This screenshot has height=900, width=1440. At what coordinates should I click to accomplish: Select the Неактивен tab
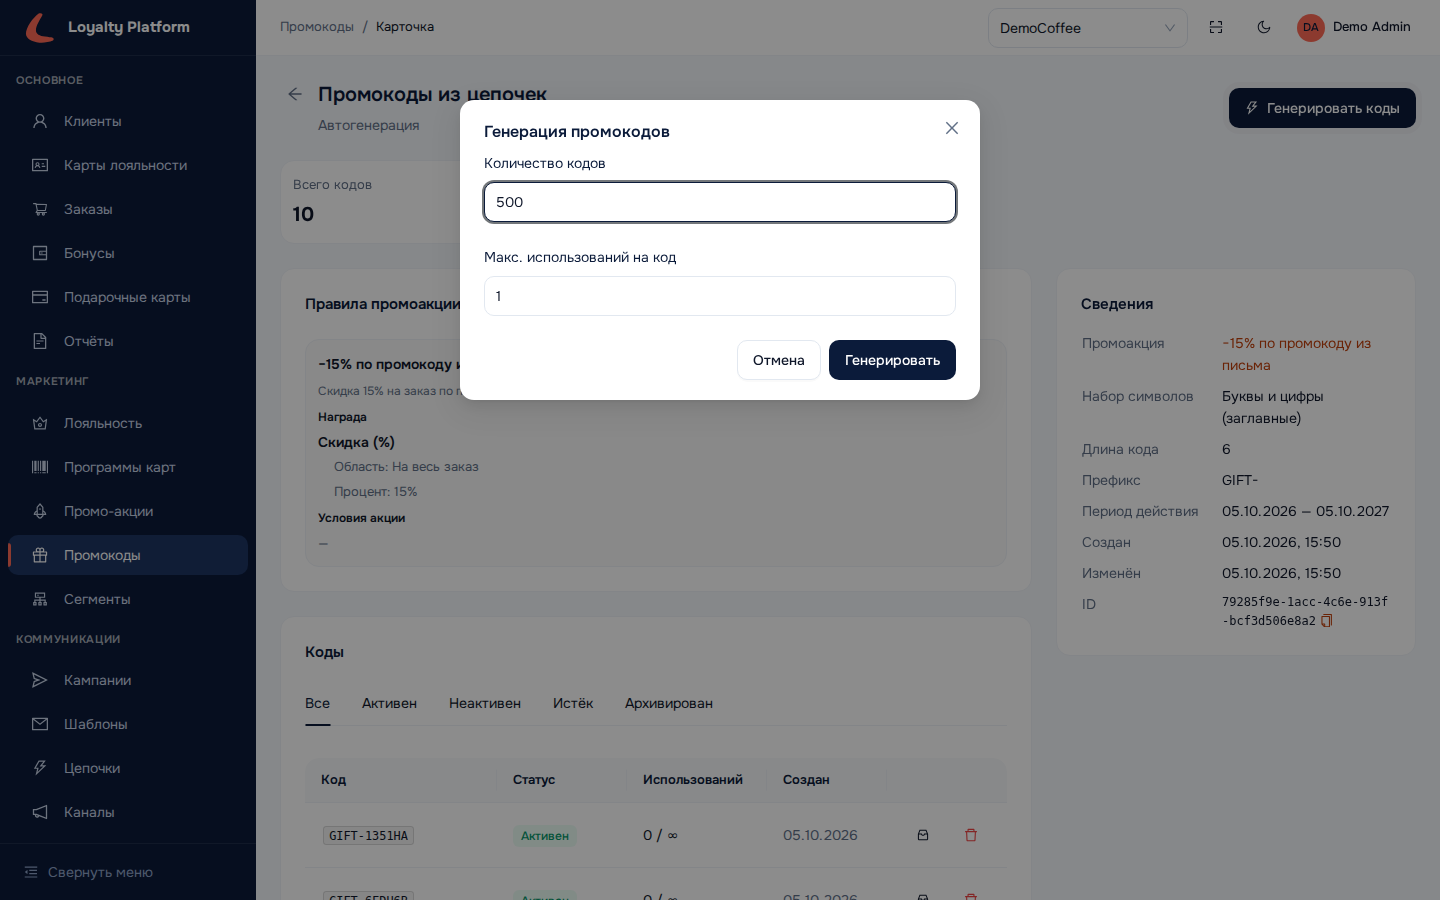pos(485,704)
